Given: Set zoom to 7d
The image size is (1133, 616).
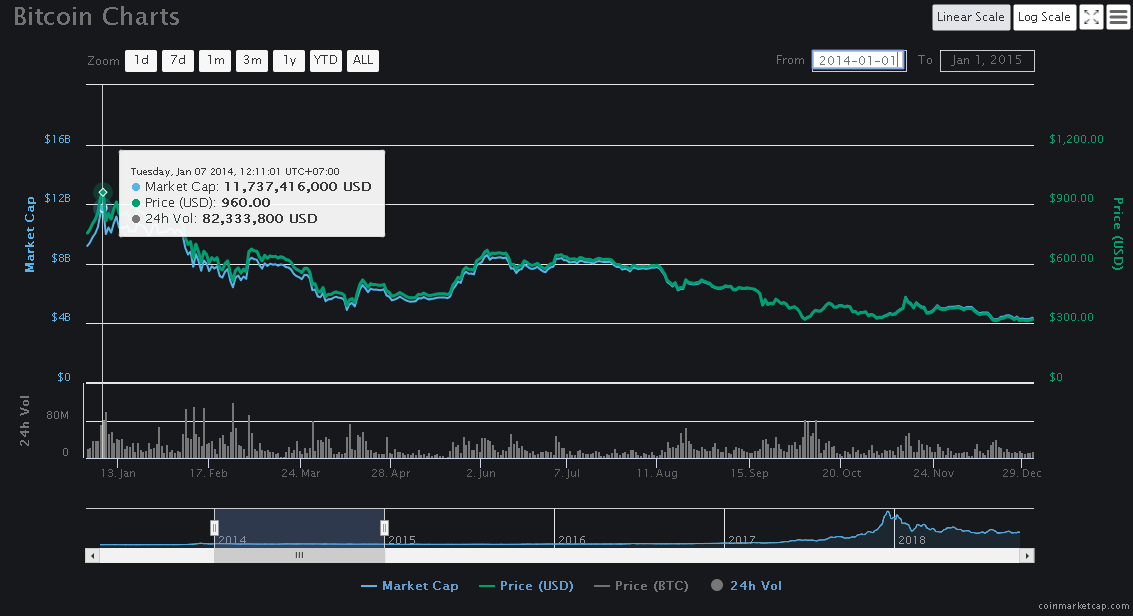Looking at the screenshot, I should point(178,61).
